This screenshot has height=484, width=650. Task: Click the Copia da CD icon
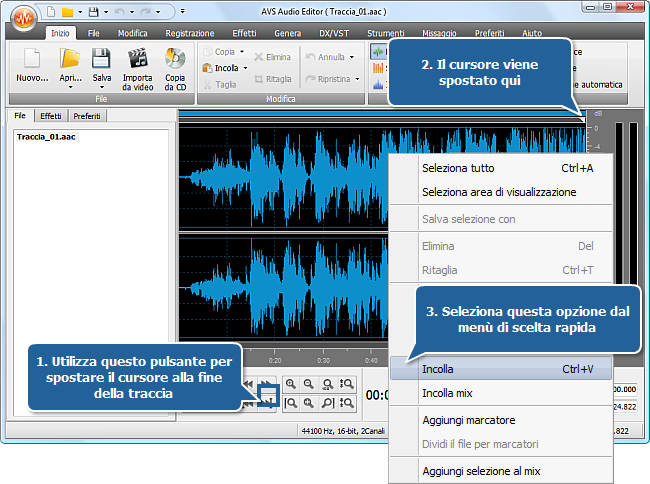[175, 59]
